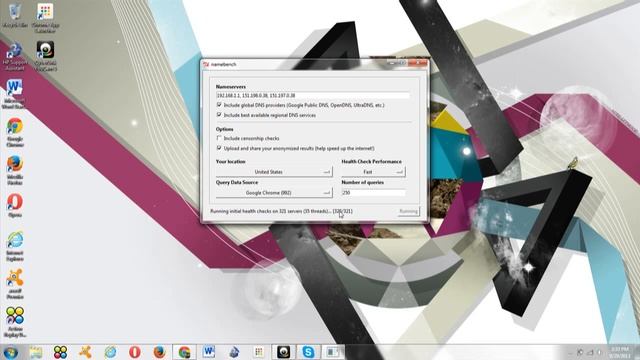The height and width of the screenshot is (360, 640).
Task: Click the grid-patterned taskbar icon before the webcam icon
Action: click(259, 352)
